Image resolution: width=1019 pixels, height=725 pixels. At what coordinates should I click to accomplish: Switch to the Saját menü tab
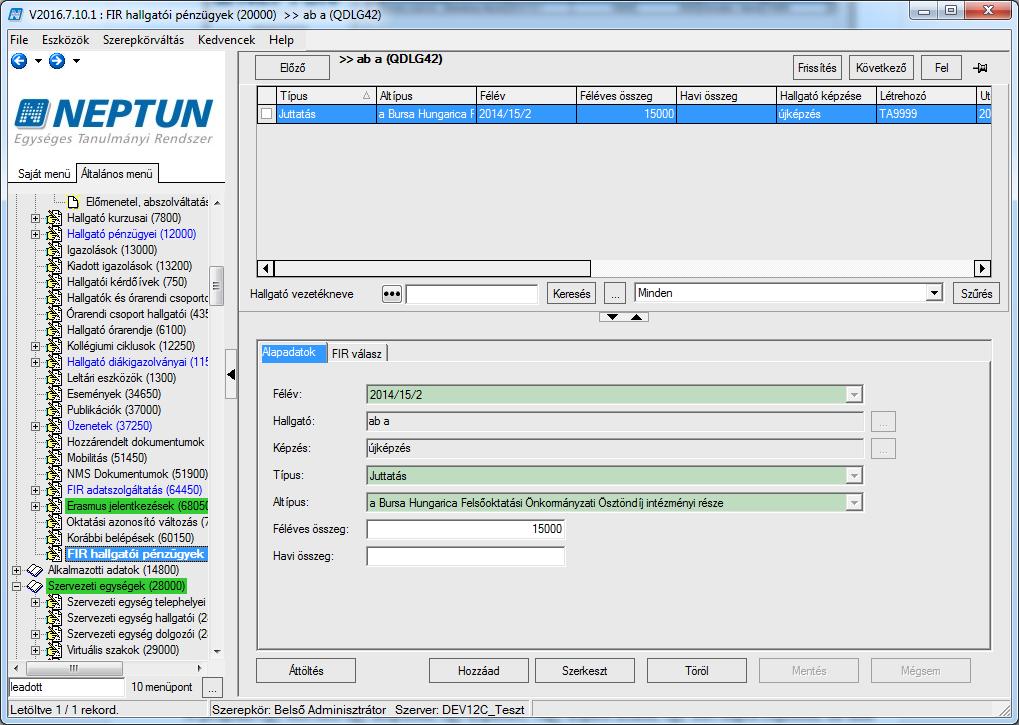point(44,174)
